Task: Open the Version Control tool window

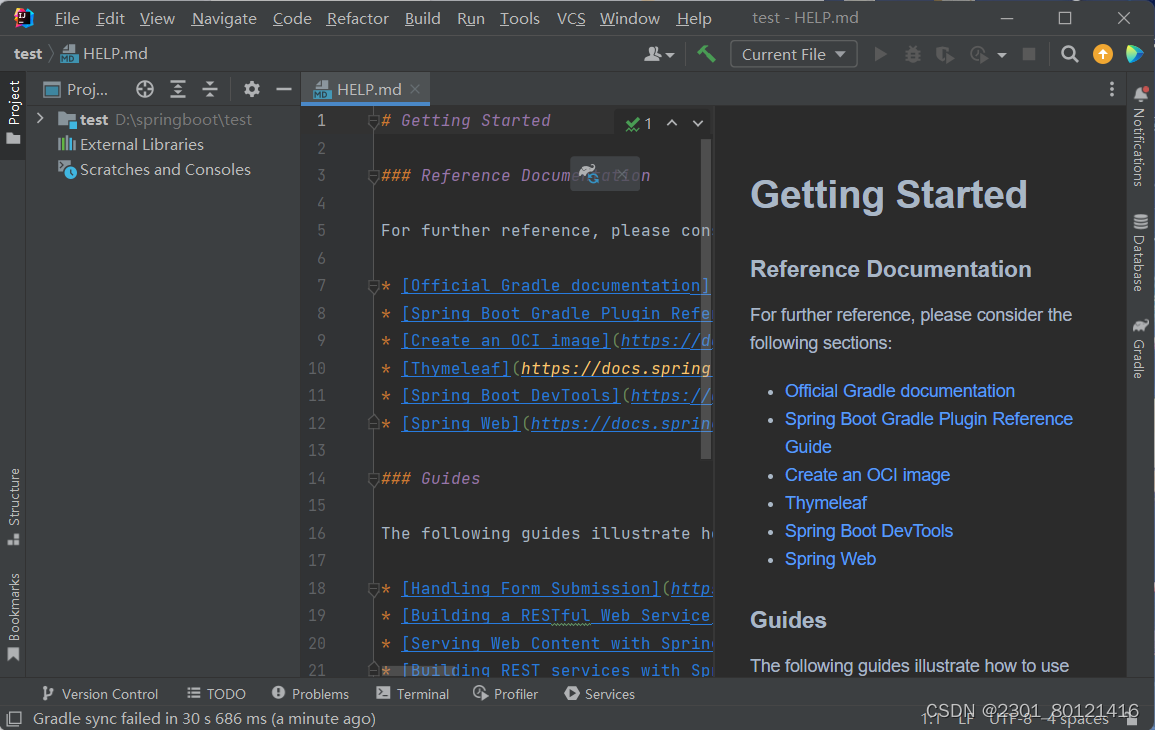Action: (x=100, y=693)
